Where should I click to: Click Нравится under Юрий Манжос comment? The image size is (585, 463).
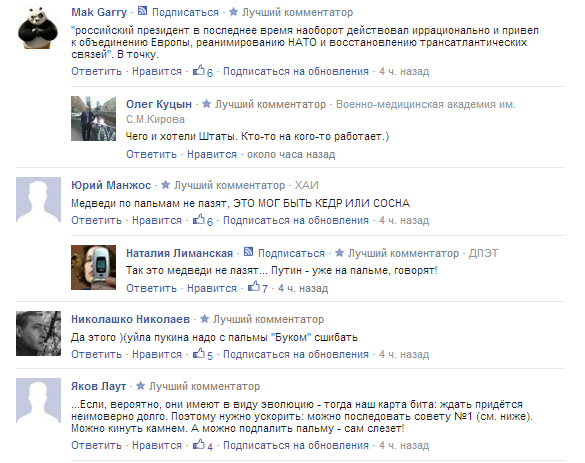(x=157, y=220)
